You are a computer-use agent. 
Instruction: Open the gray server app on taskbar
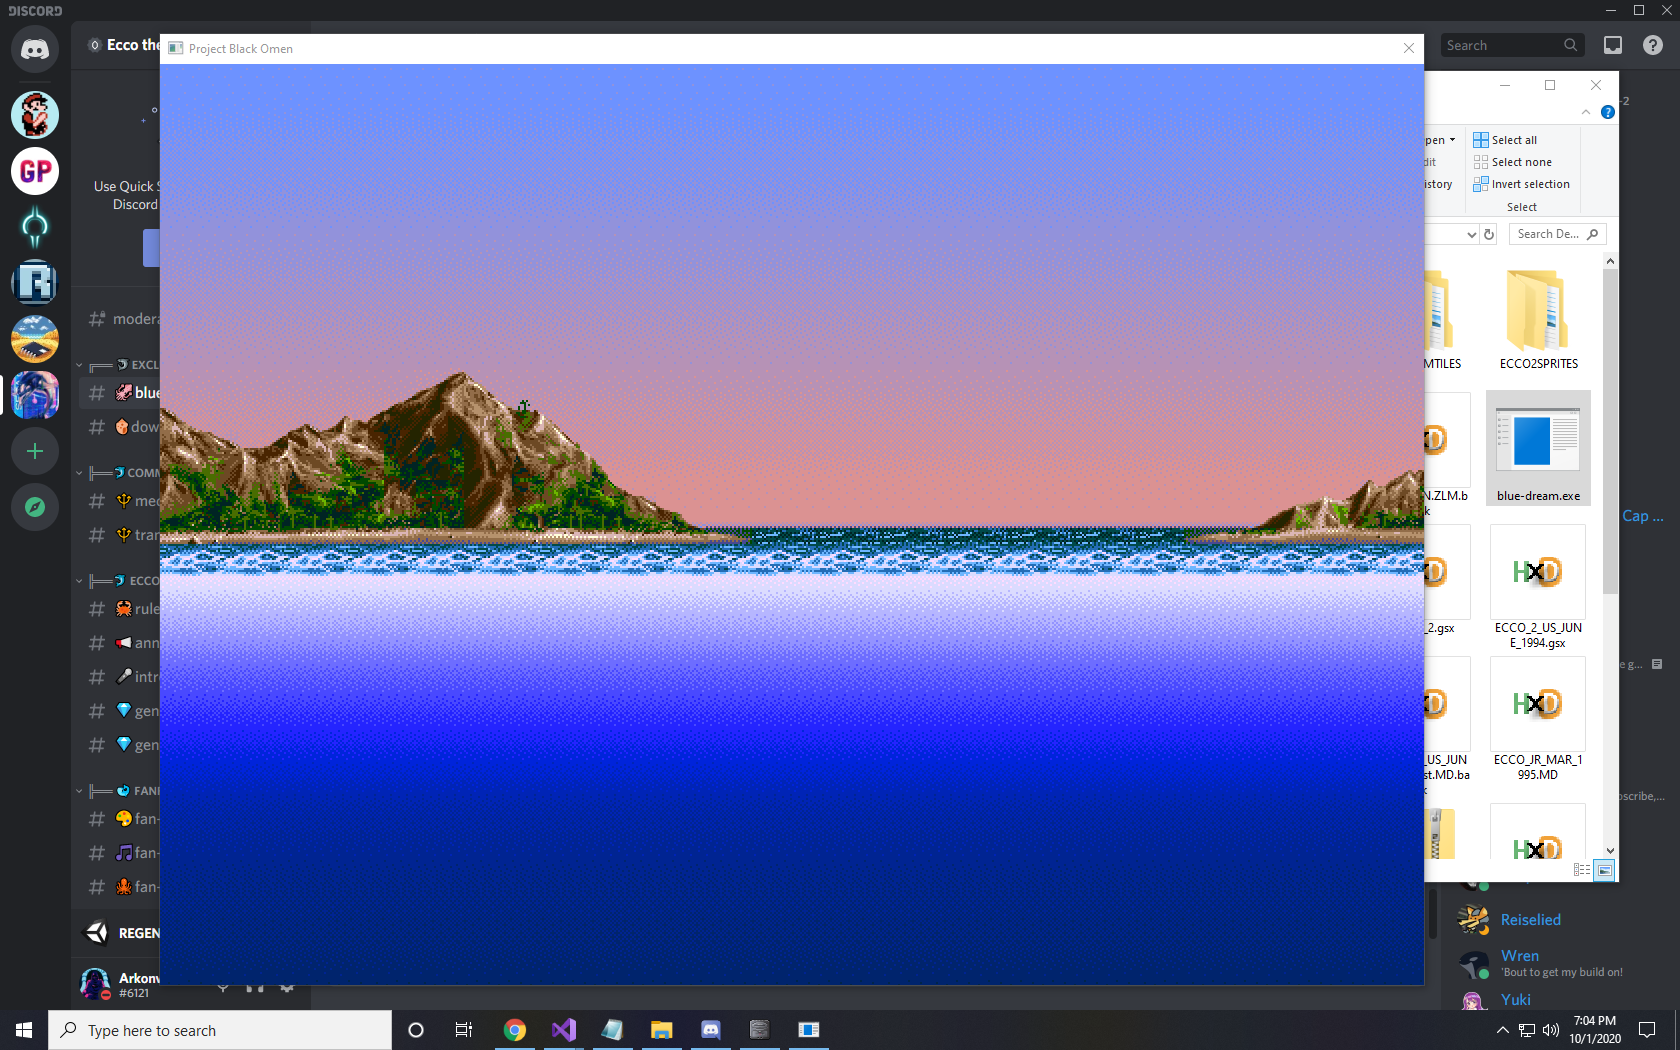click(x=760, y=1030)
